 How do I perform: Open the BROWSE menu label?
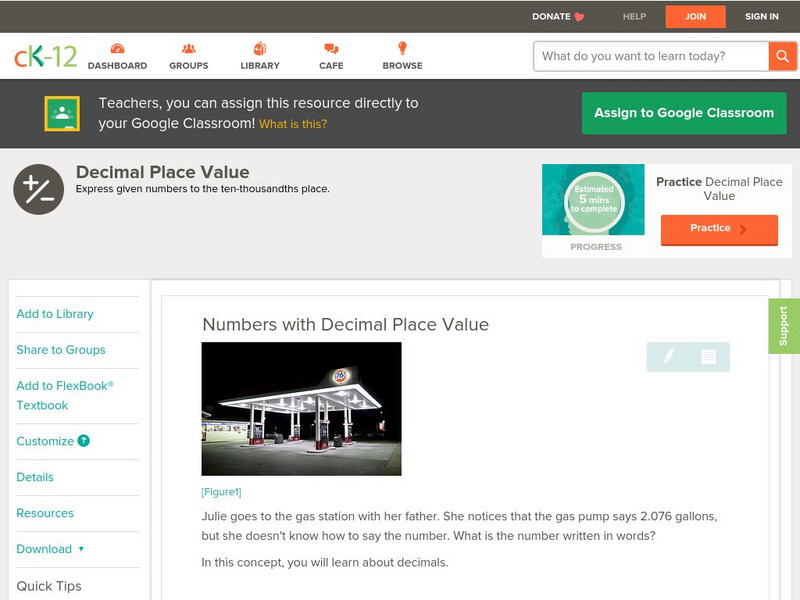pos(403,66)
